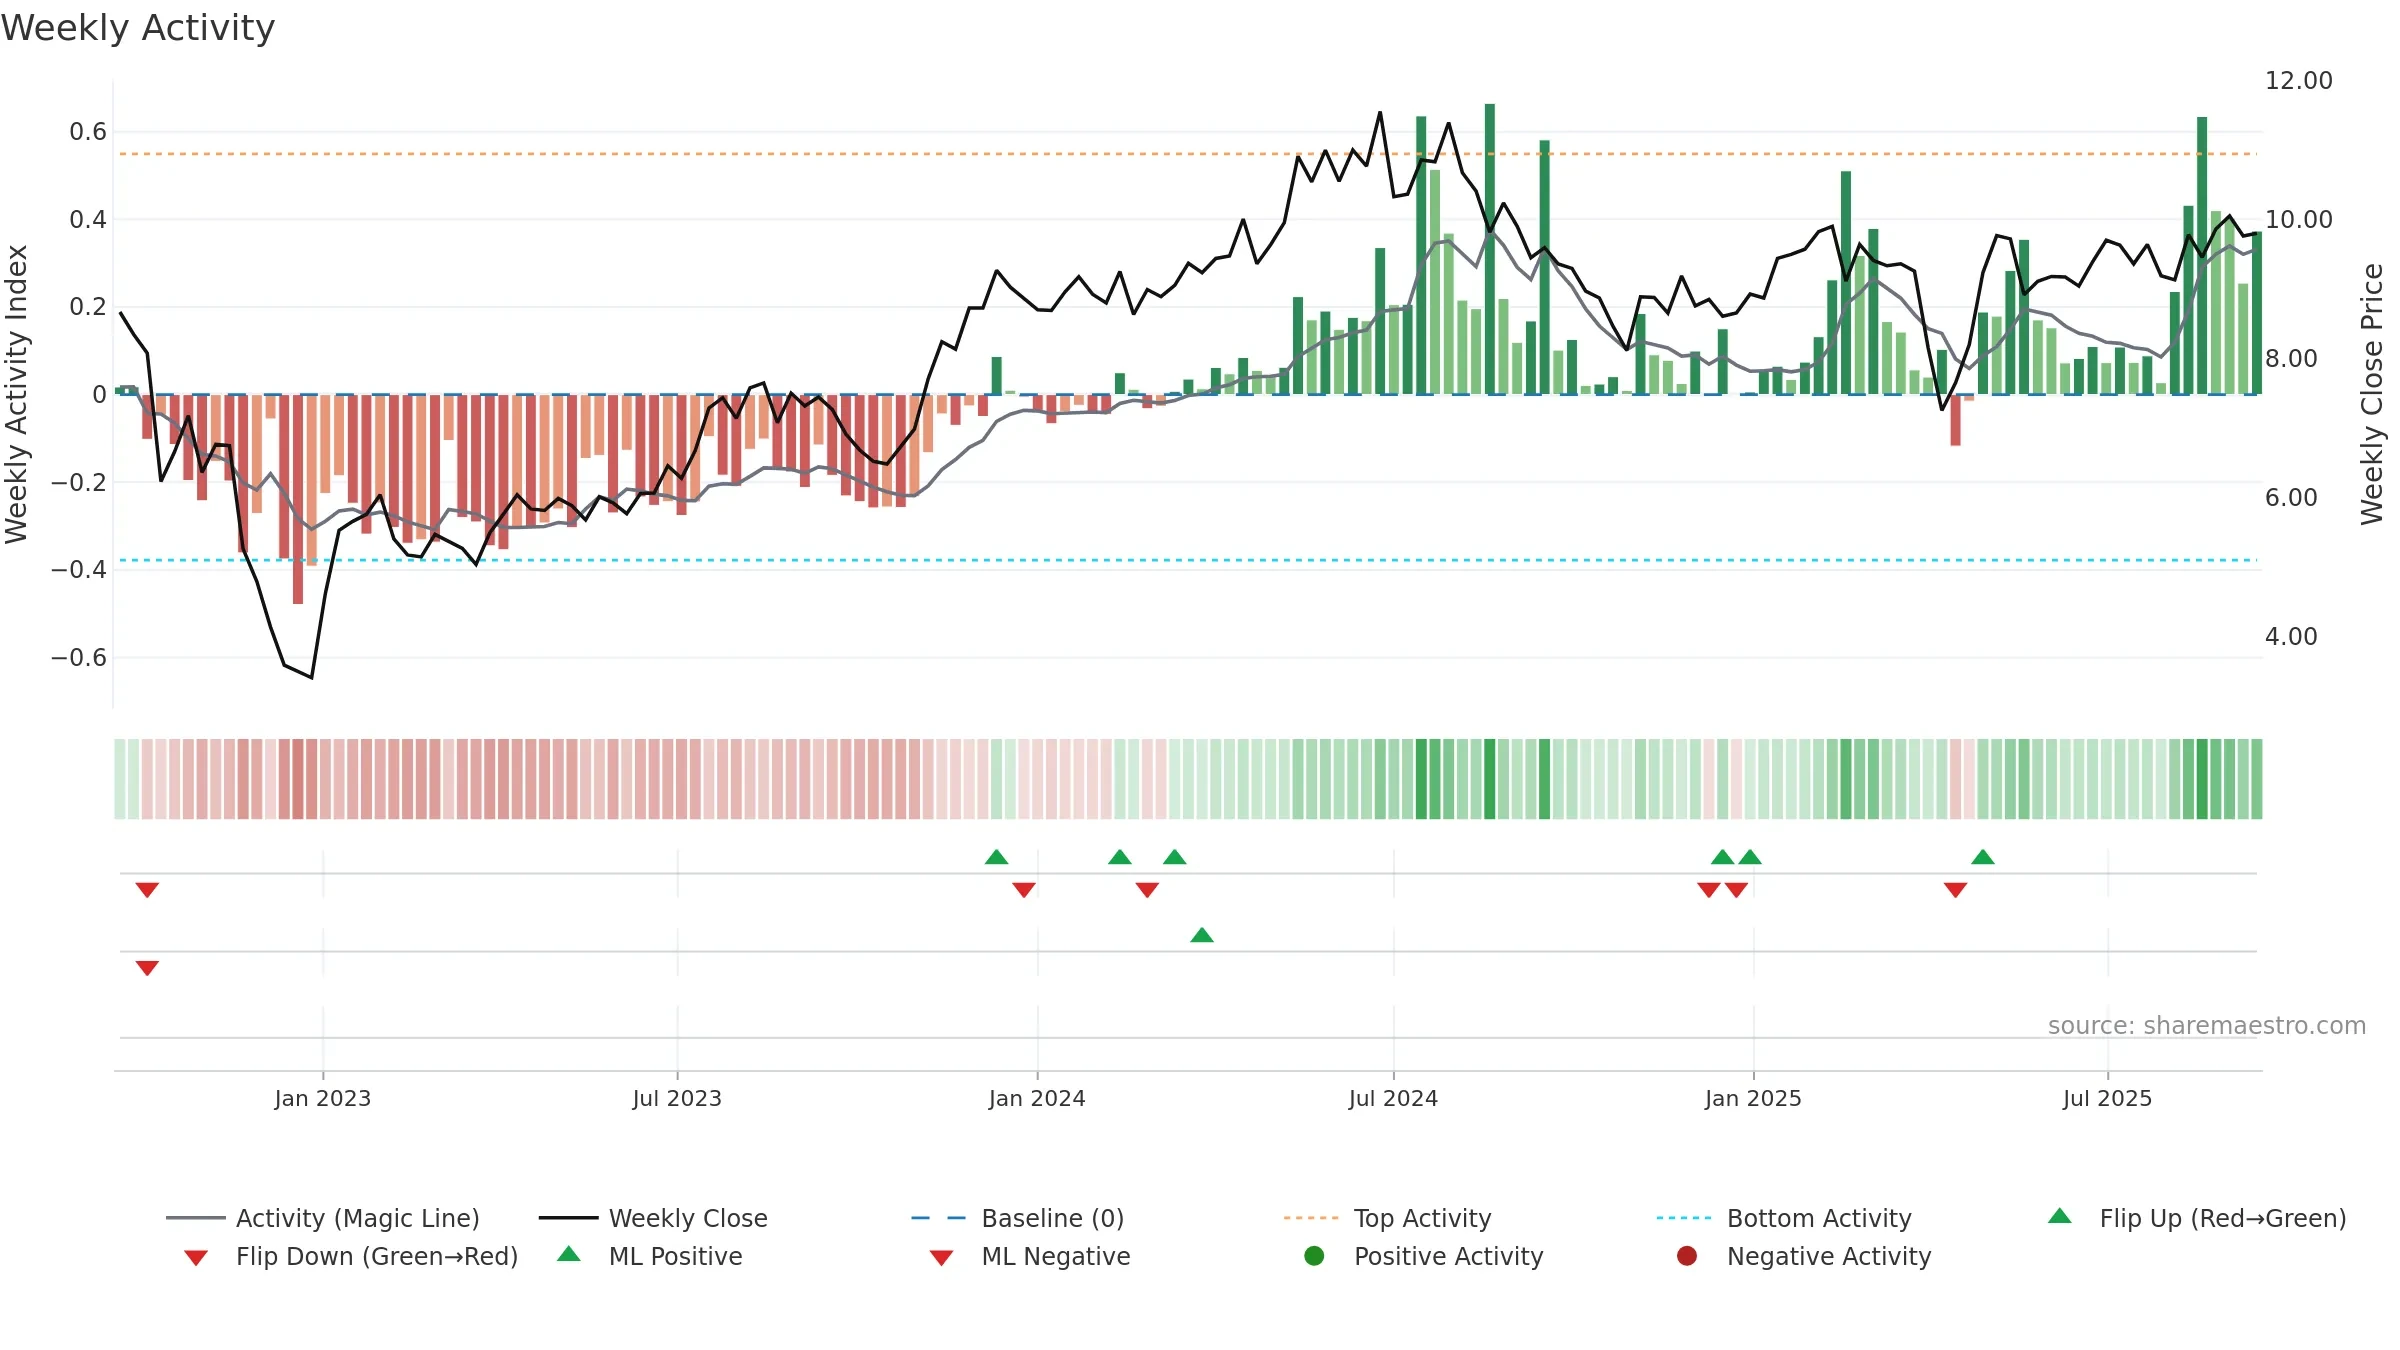The width and height of the screenshot is (2400, 1350).
Task: Click the deepest red bar, near −0.5 in late 2022
Action: (298, 499)
